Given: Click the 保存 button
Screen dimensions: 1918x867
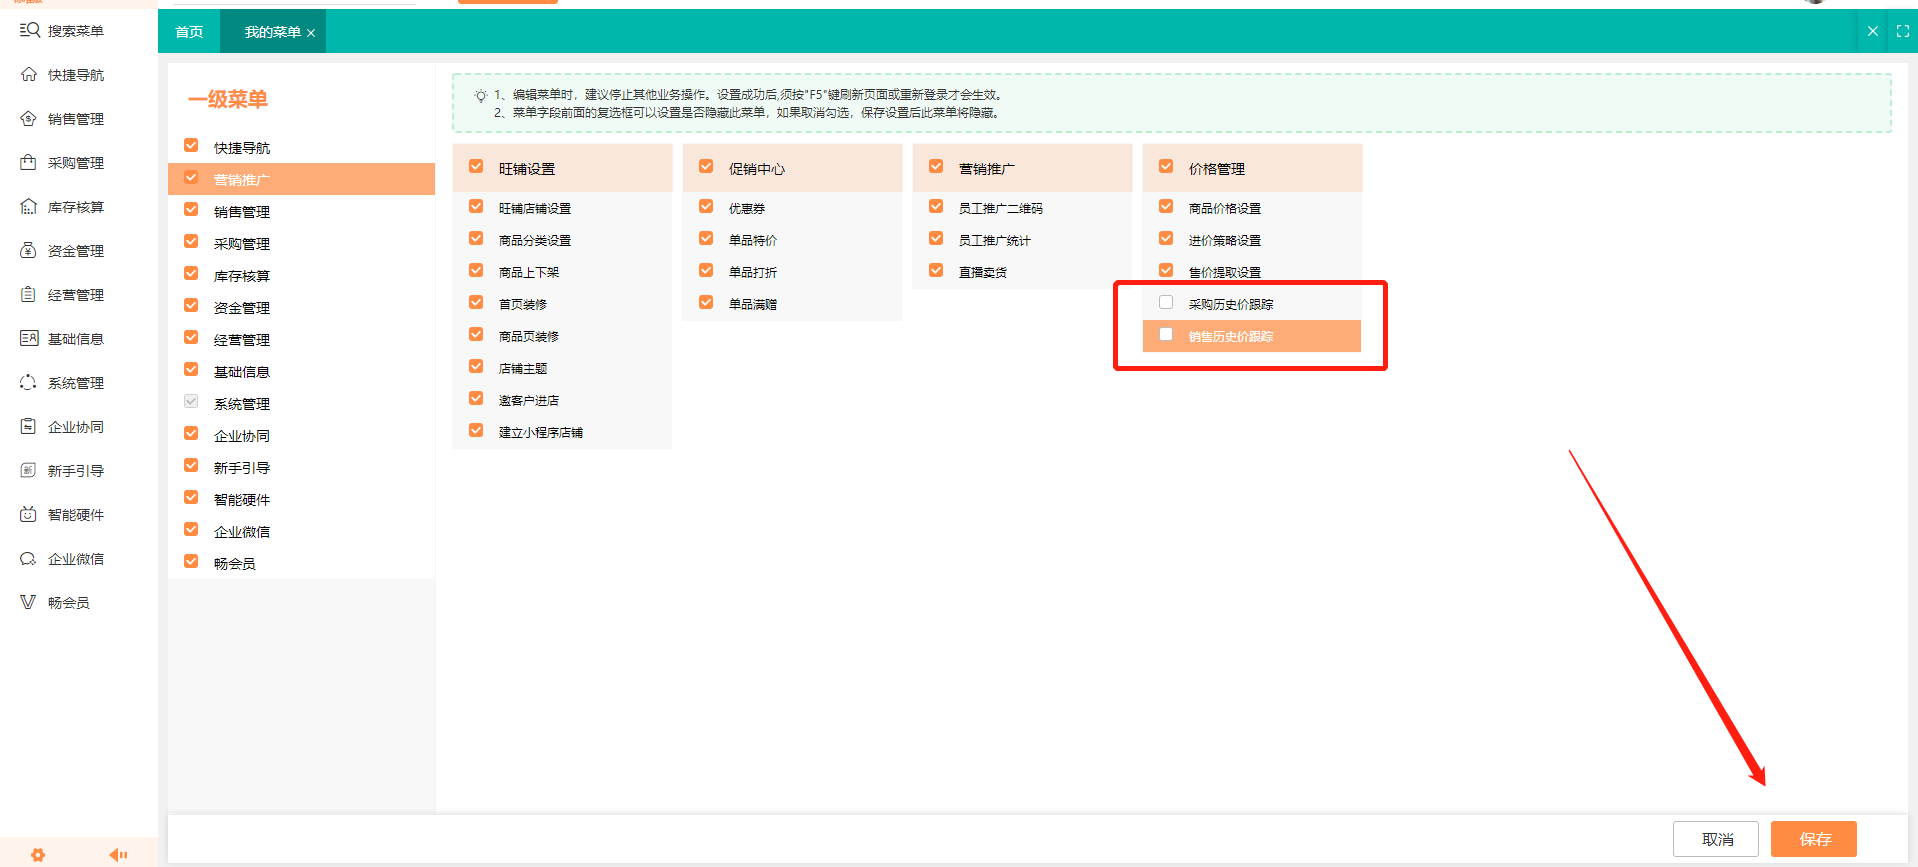Looking at the screenshot, I should (x=1813, y=839).
